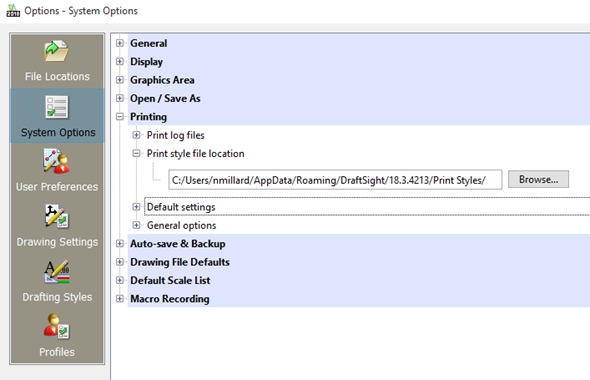Open the Profiles user icon
The height and width of the screenshot is (380, 590).
click(56, 326)
